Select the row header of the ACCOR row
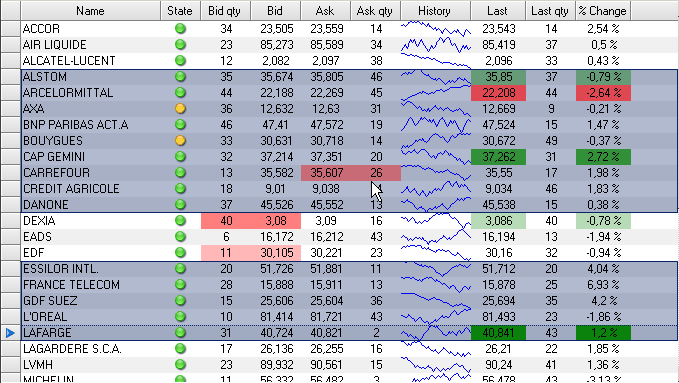Image resolution: width=679 pixels, height=383 pixels. (x=10, y=29)
